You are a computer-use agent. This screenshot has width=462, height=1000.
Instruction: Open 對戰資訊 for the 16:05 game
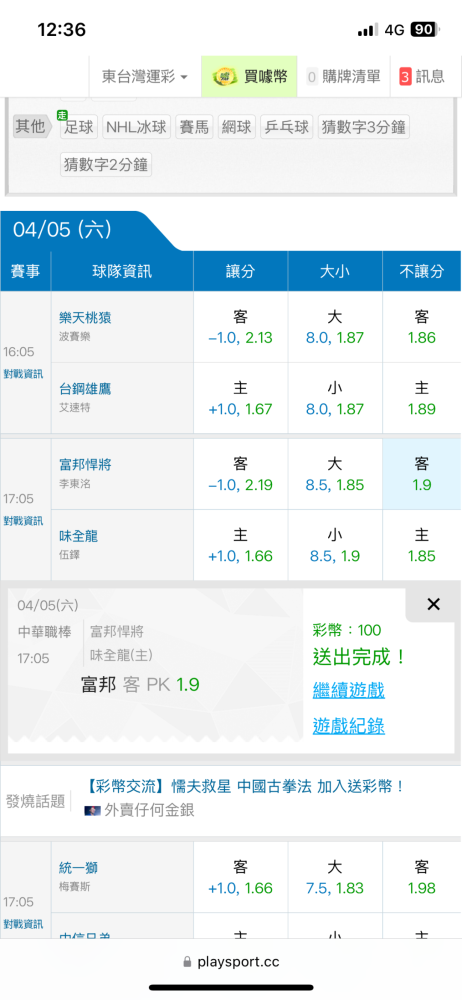point(23,374)
